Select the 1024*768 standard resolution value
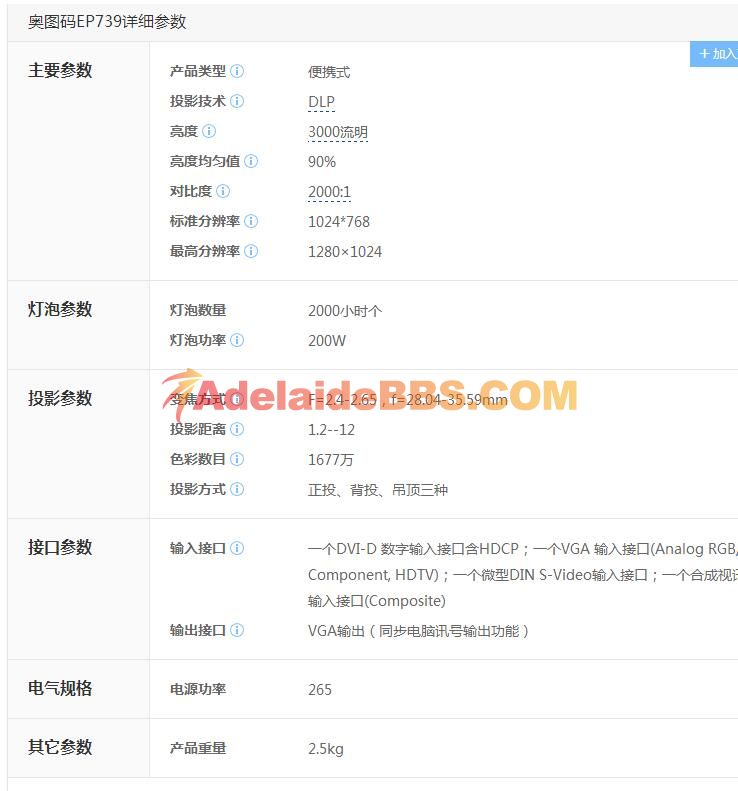This screenshot has width=738, height=791. 338,222
